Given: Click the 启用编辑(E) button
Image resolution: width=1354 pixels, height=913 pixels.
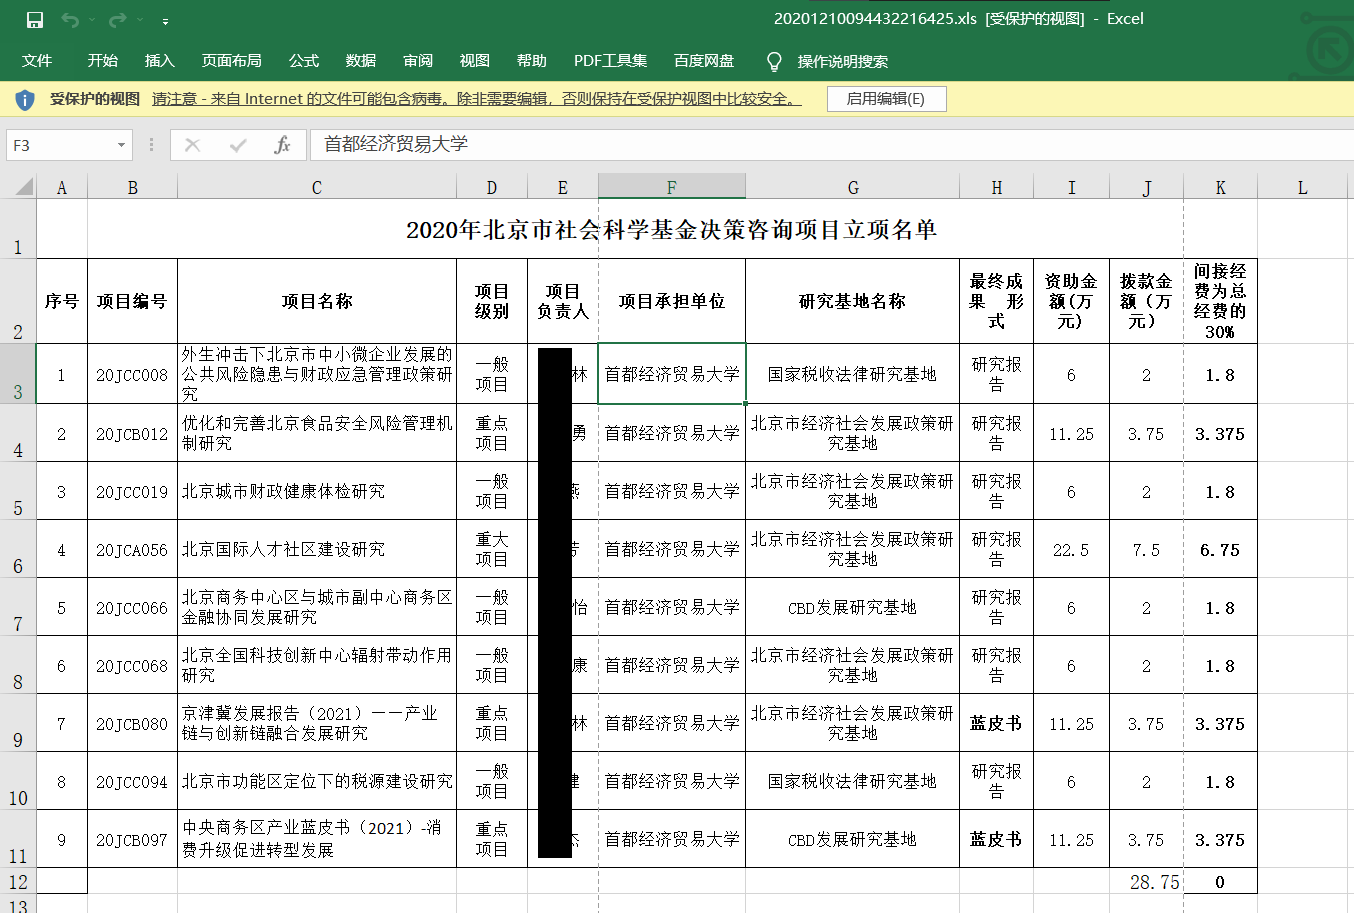Looking at the screenshot, I should click(886, 99).
